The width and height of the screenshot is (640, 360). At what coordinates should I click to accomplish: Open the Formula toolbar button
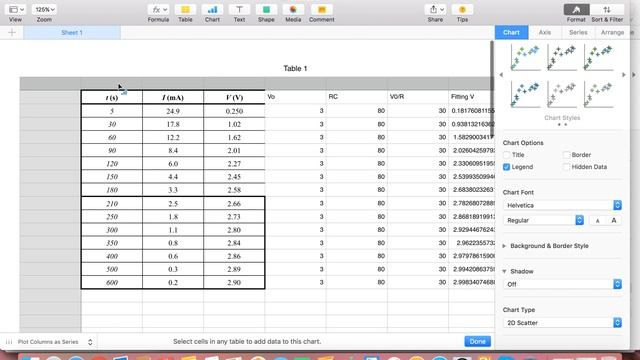[158, 9]
